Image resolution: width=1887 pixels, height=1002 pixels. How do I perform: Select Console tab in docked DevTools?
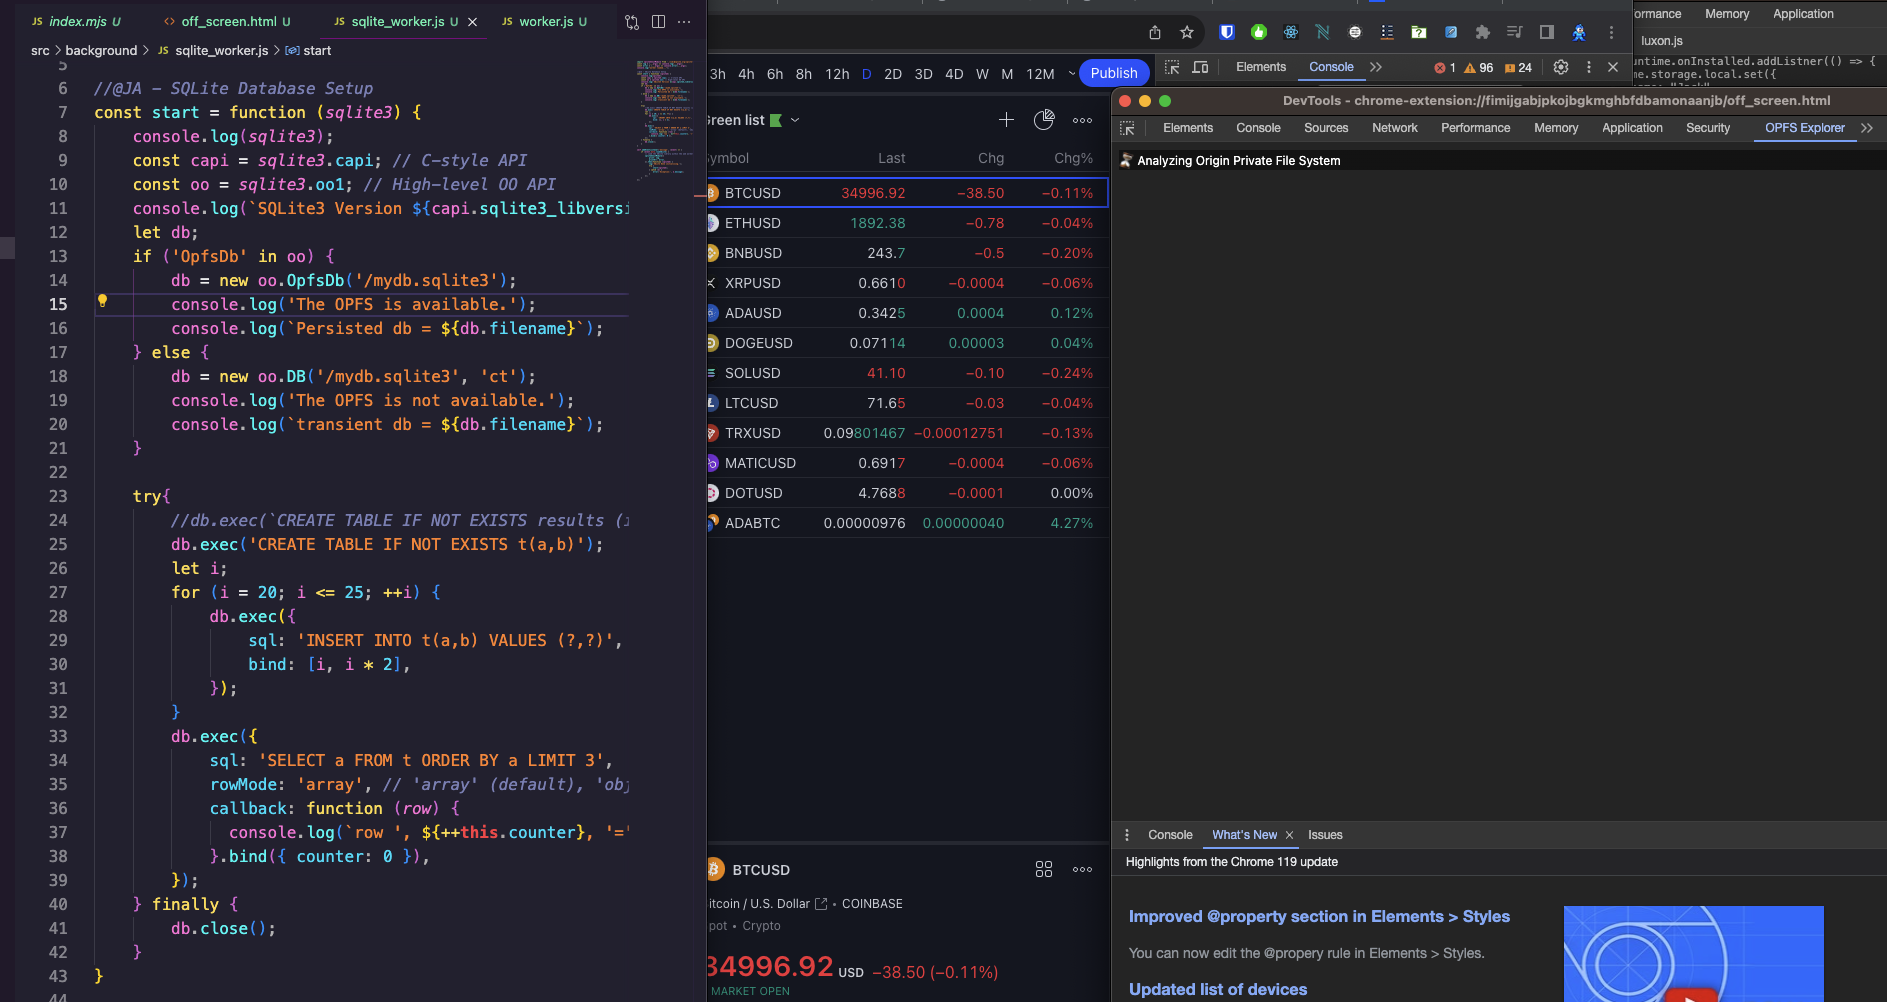[1331, 67]
